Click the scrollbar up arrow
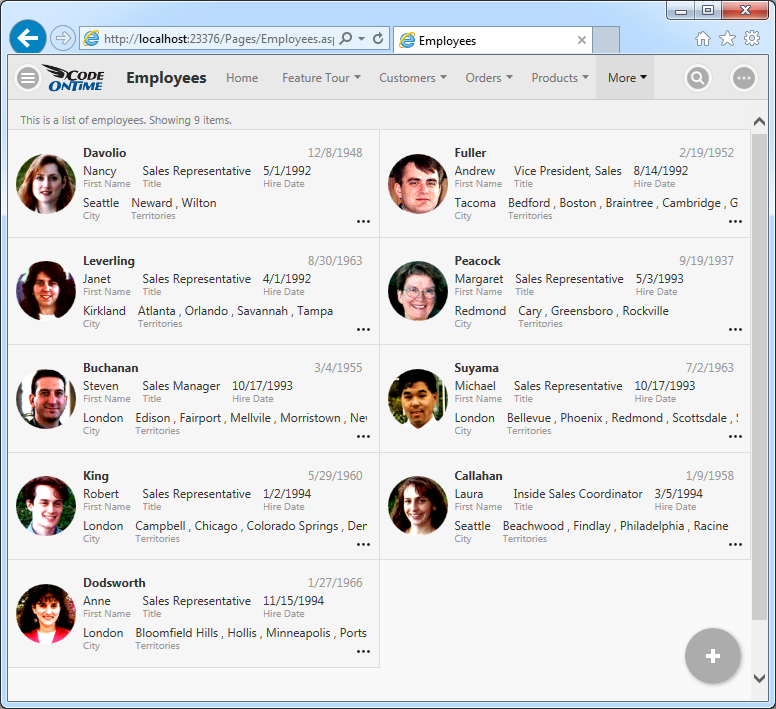The width and height of the screenshot is (776, 709). tap(759, 121)
